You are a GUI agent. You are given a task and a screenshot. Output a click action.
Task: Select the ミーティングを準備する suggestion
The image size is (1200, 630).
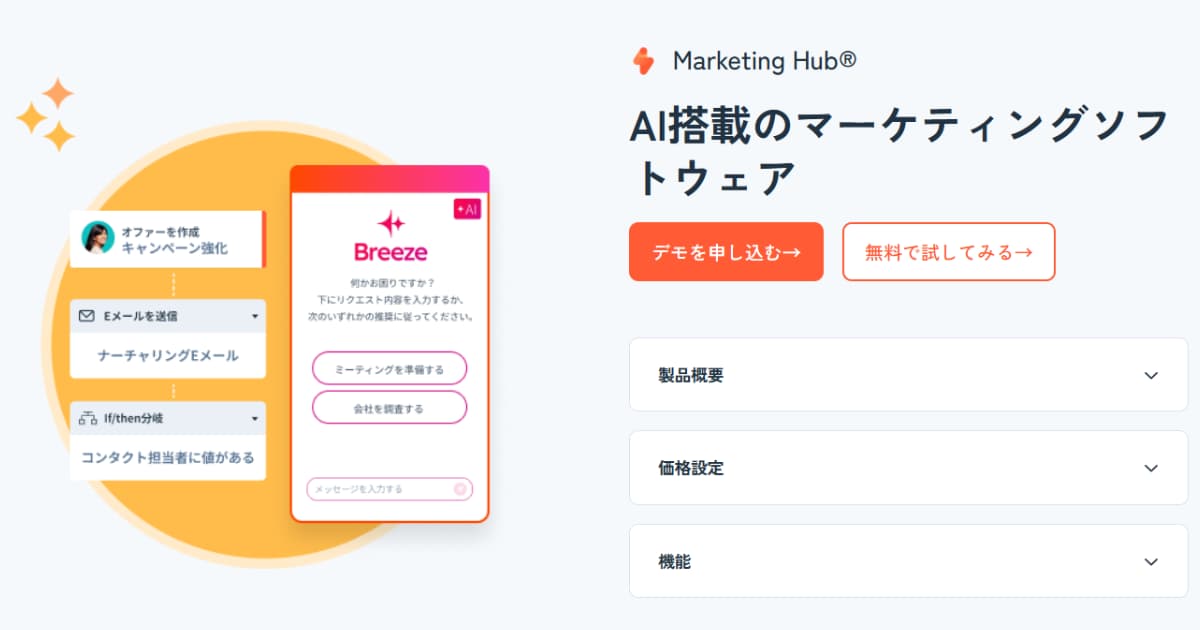[x=390, y=368]
